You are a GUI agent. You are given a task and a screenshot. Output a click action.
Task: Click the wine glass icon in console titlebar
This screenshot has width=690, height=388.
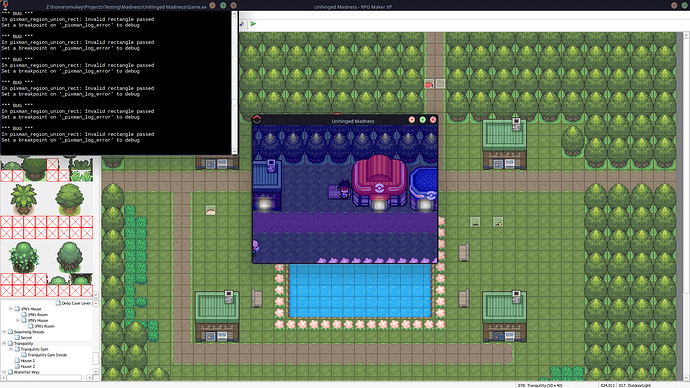[x=5, y=5]
